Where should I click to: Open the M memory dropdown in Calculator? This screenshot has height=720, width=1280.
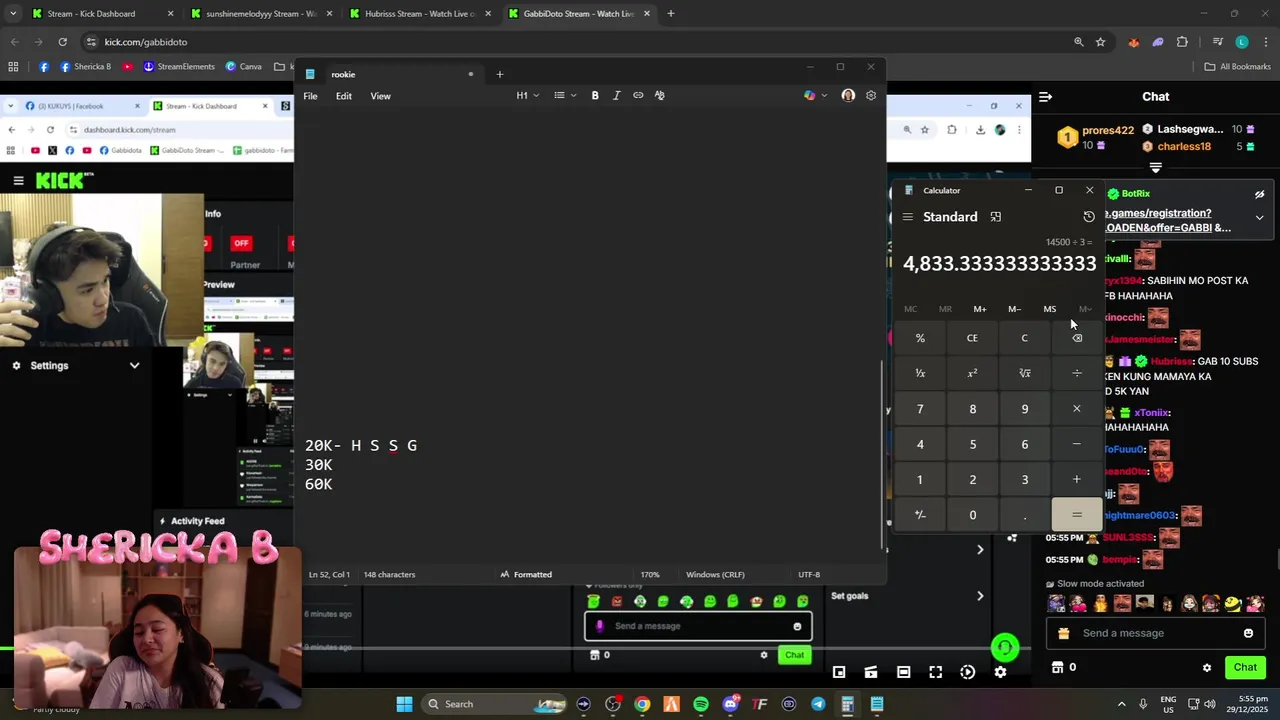(1085, 309)
